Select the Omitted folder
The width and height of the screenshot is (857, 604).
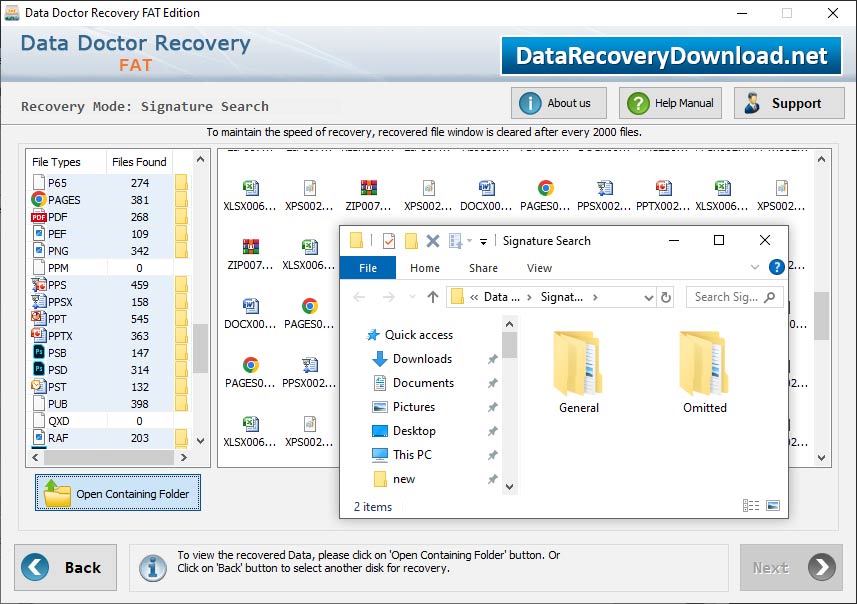(705, 373)
